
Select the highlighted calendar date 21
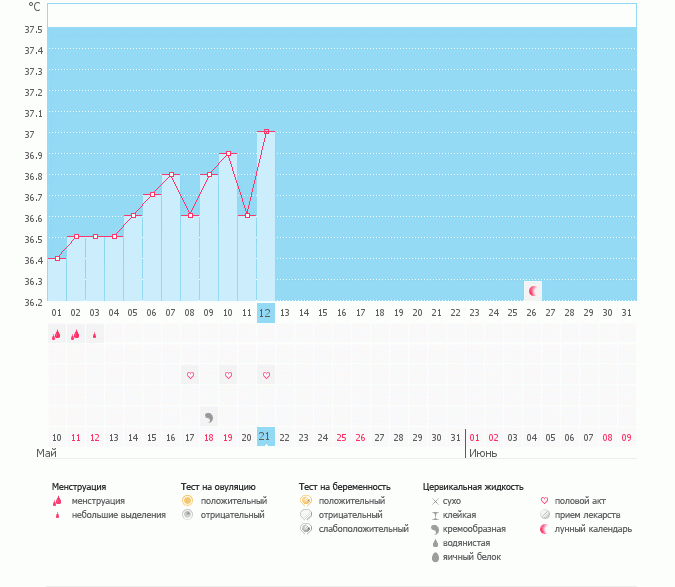click(x=265, y=437)
